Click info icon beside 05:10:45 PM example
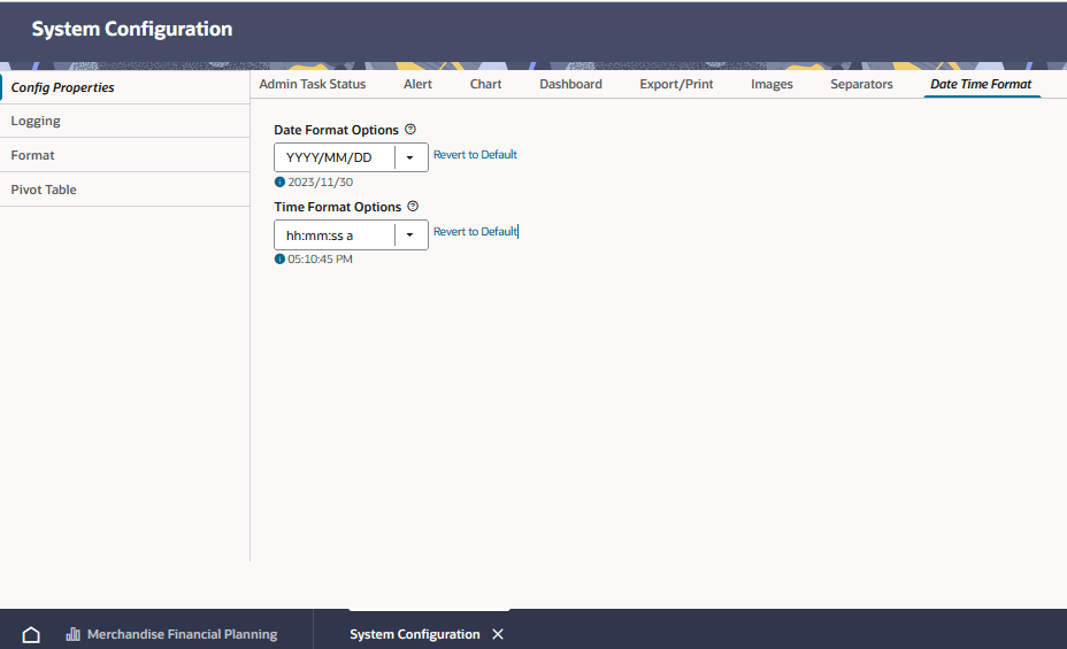 (280, 259)
